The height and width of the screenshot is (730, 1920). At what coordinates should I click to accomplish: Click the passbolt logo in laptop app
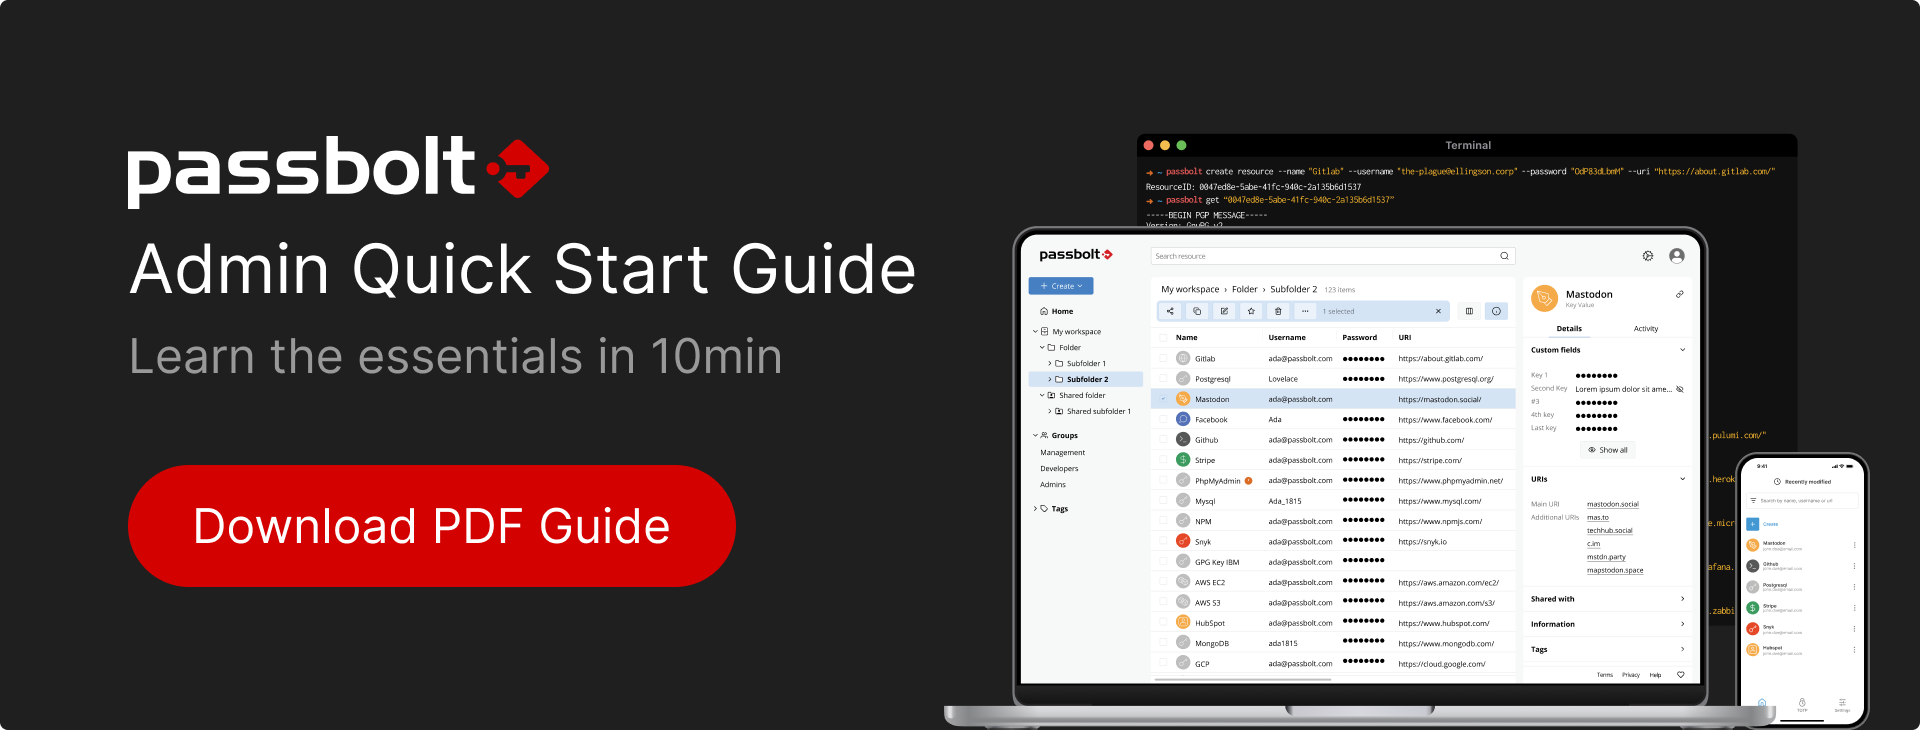[x=1075, y=255]
